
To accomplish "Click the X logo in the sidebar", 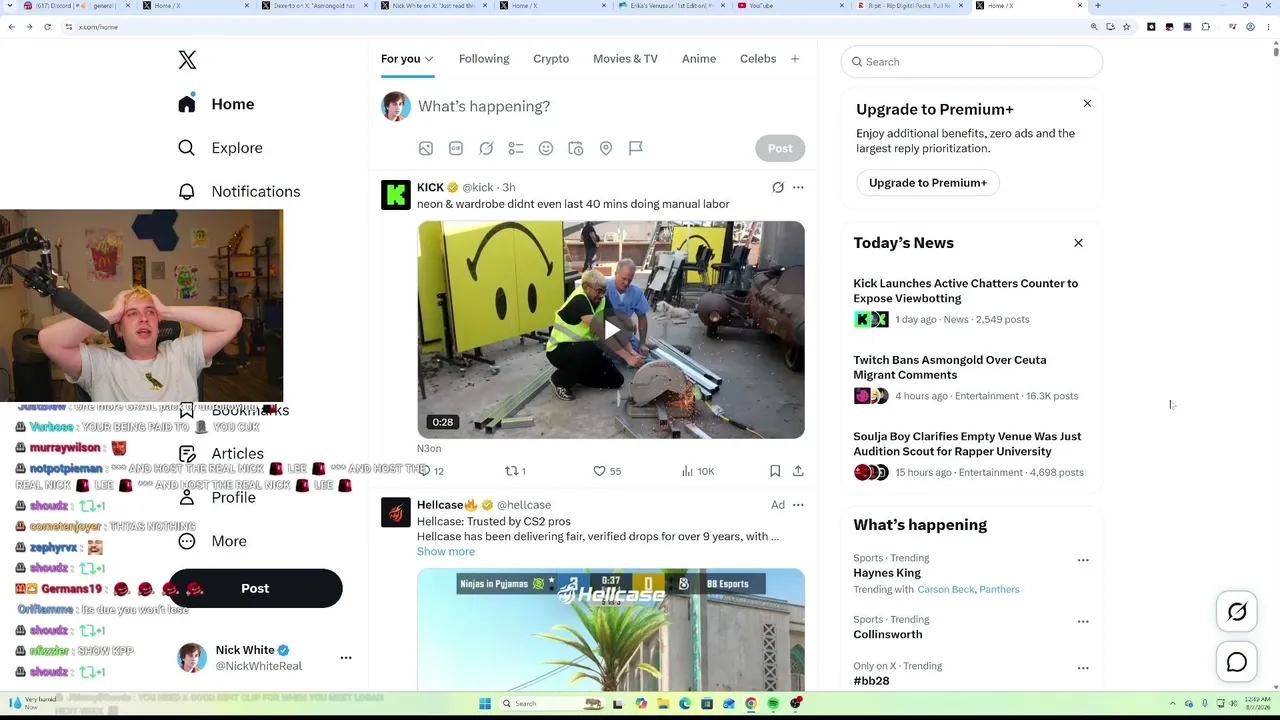I will tap(187, 60).
